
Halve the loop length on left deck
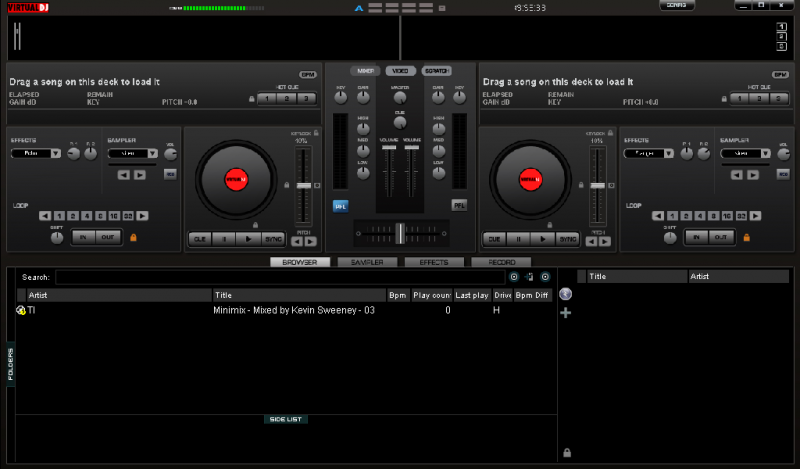[45, 216]
